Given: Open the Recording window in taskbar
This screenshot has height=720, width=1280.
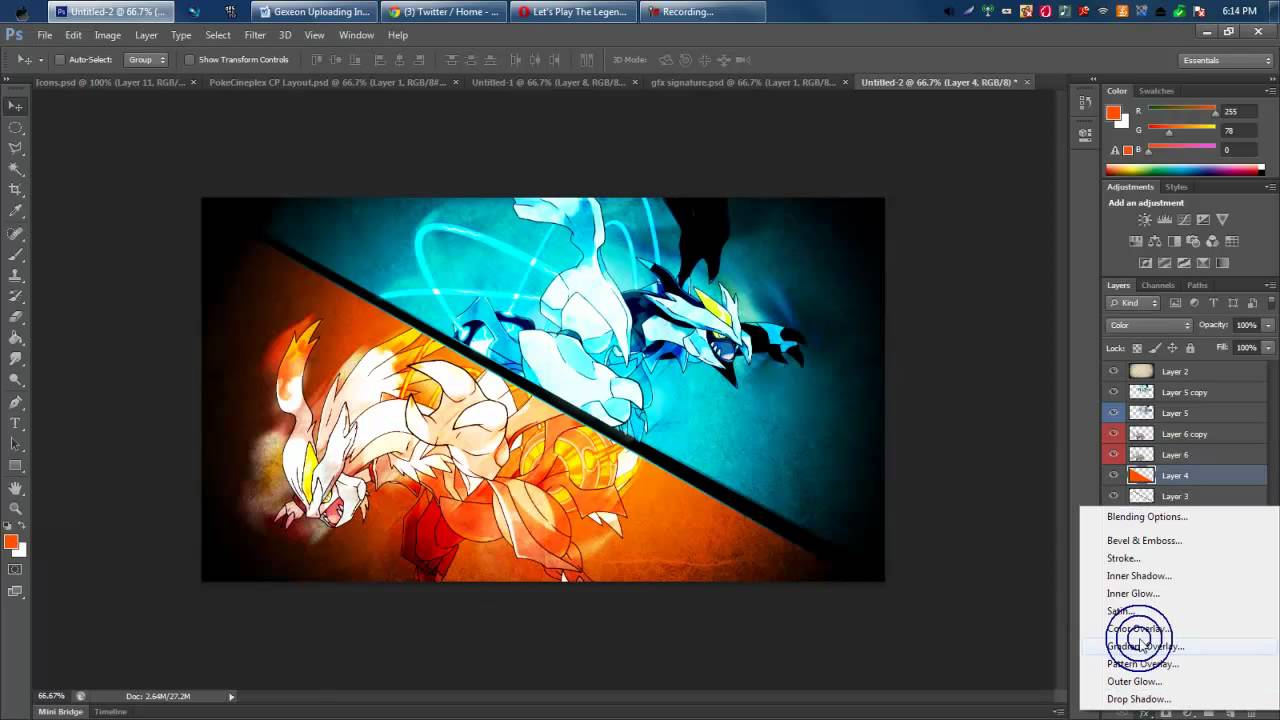Looking at the screenshot, I should pyautogui.click(x=701, y=12).
